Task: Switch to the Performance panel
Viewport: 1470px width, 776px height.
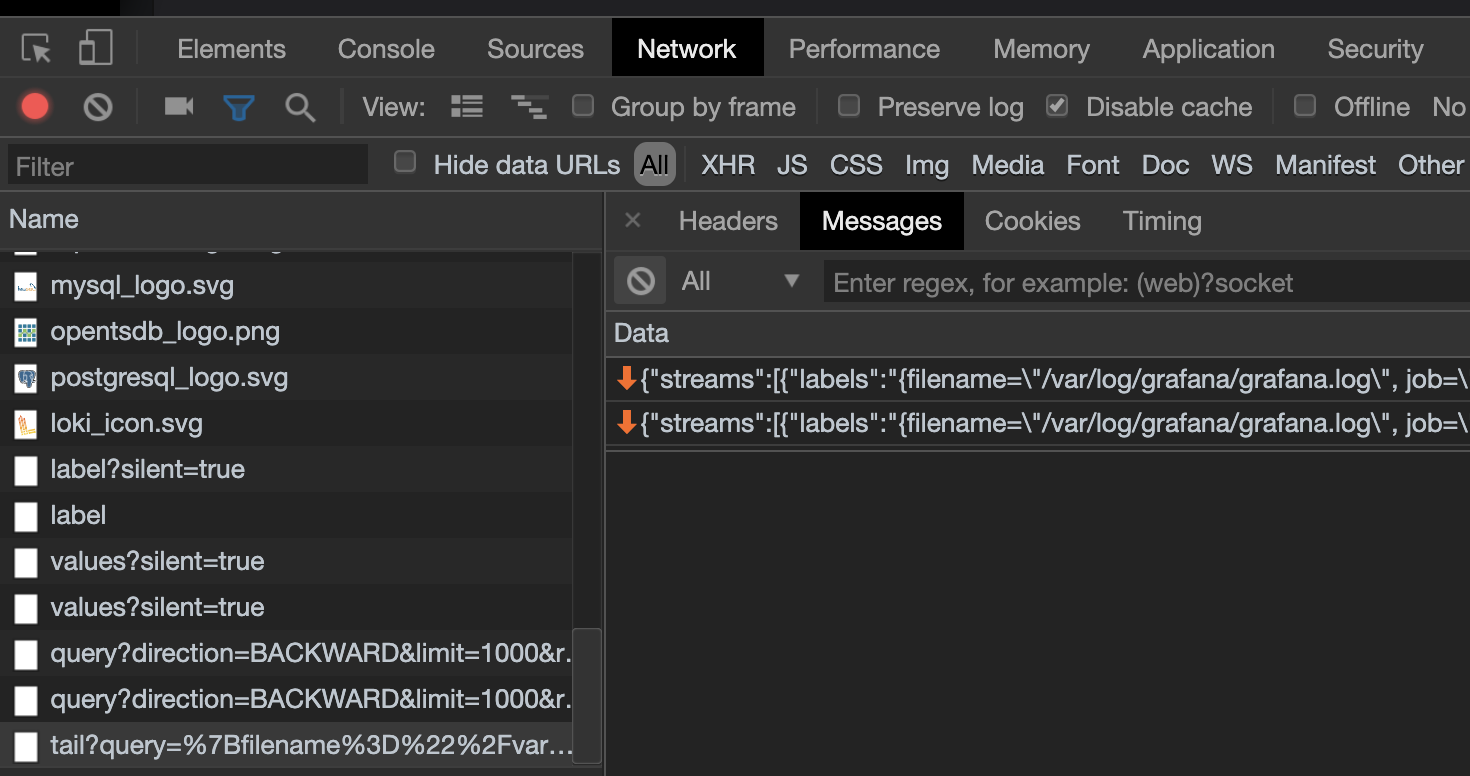Action: coord(863,47)
